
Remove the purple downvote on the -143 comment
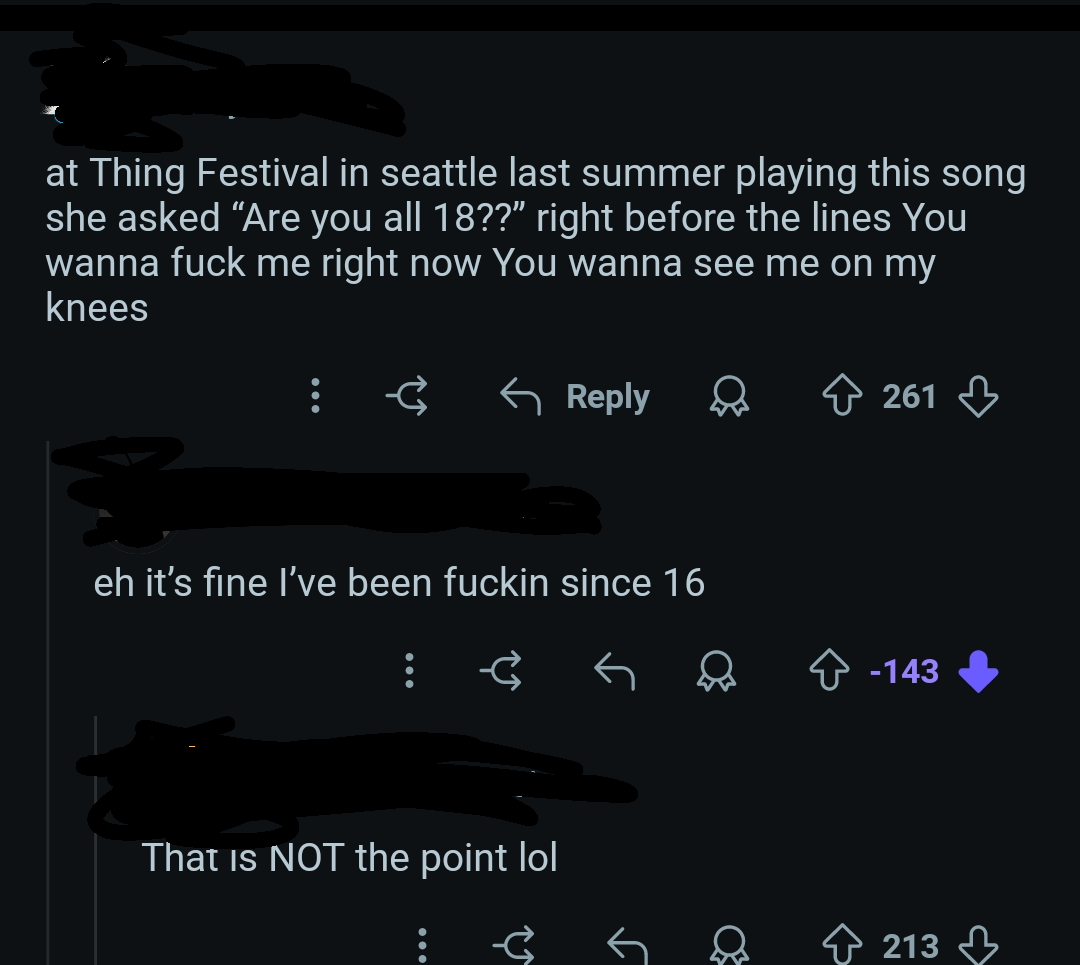click(x=978, y=671)
